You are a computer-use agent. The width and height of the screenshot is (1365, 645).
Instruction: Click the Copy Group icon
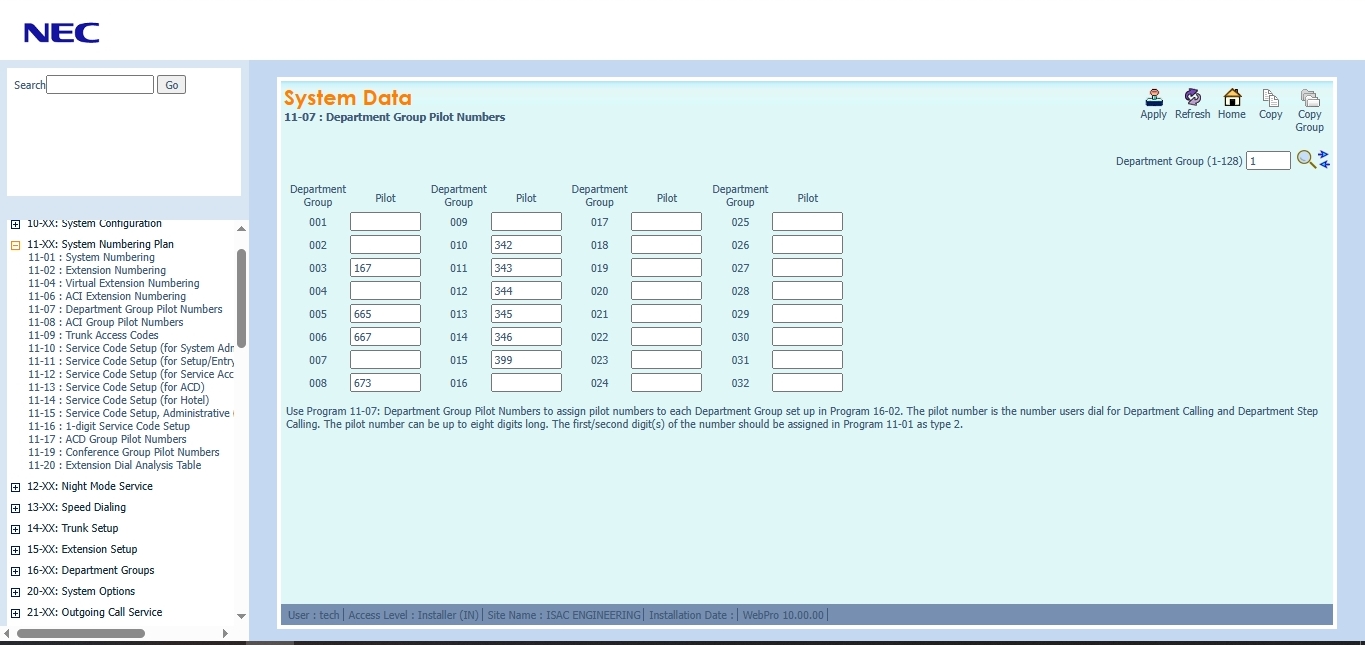click(1309, 98)
